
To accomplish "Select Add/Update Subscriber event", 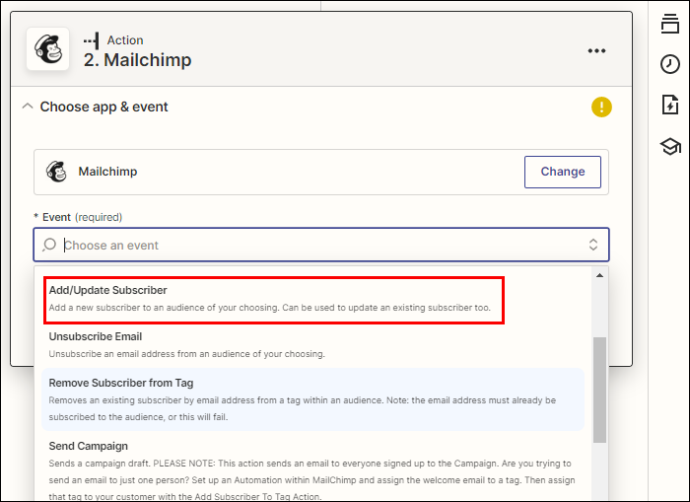I will [x=274, y=299].
